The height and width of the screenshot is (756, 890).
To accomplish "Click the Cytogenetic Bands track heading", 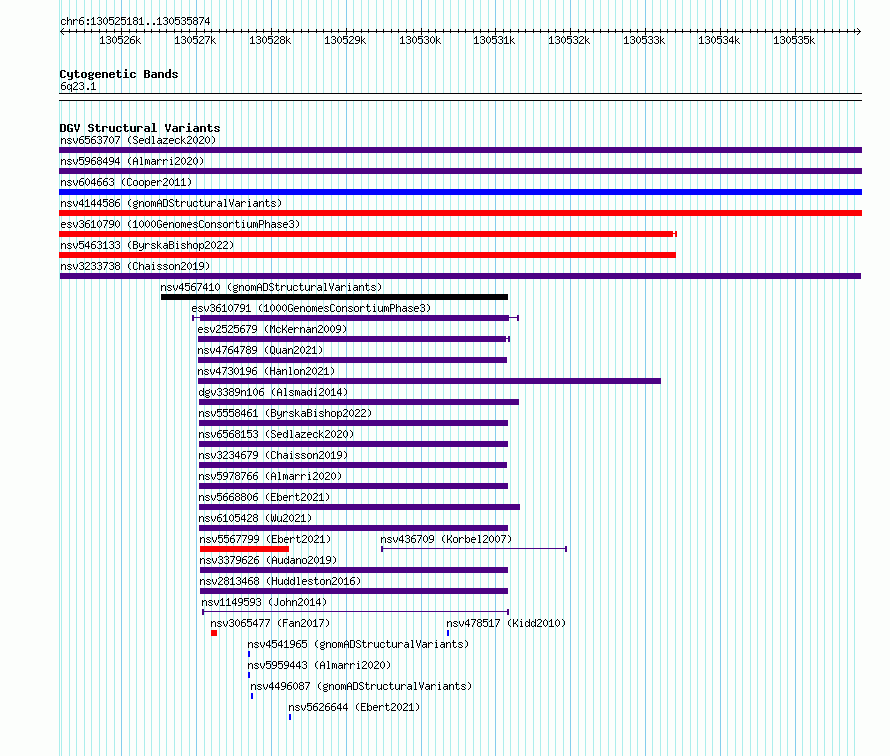I will [119, 74].
